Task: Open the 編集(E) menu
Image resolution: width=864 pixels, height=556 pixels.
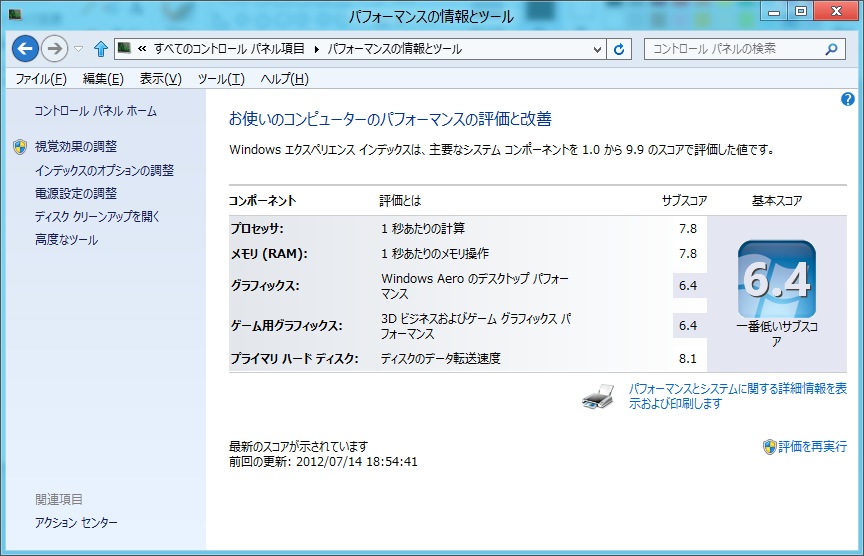Action: 103,79
